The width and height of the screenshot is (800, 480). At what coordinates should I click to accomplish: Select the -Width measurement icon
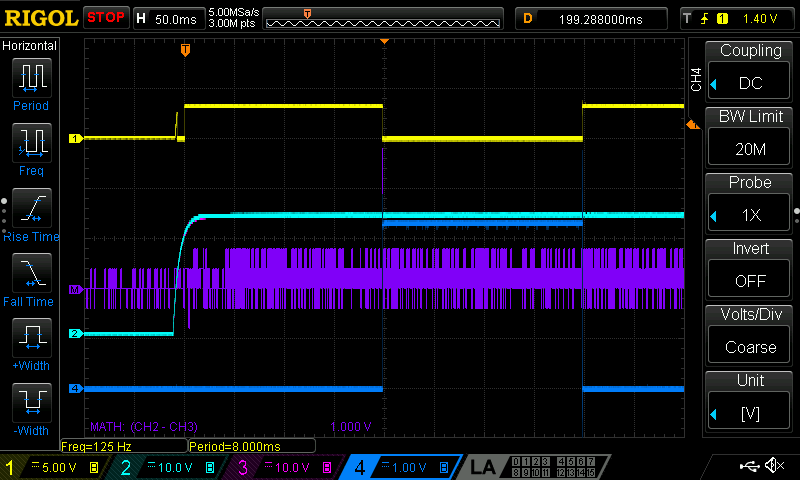[32, 402]
